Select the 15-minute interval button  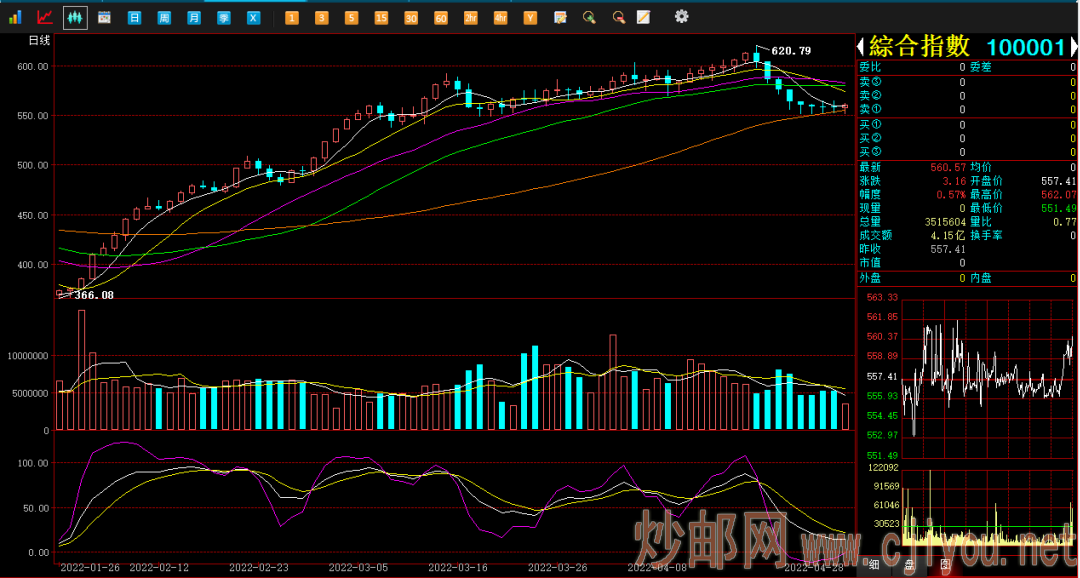[381, 18]
